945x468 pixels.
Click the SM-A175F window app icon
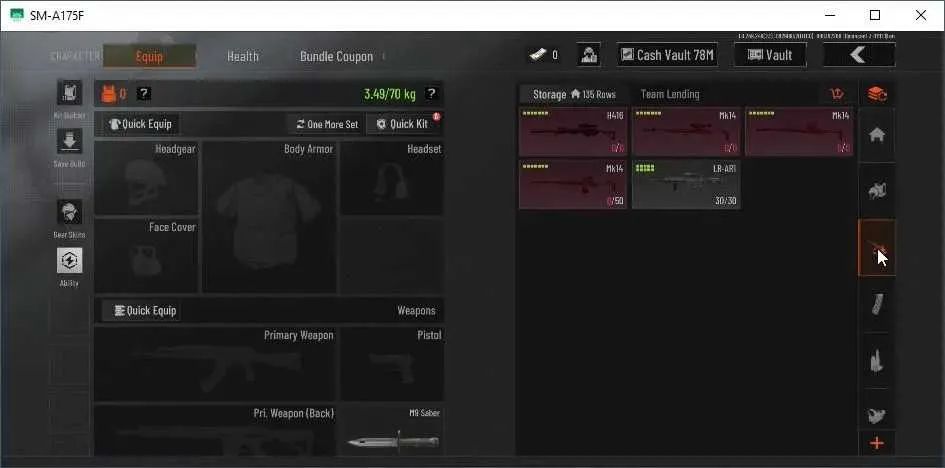click(17, 15)
